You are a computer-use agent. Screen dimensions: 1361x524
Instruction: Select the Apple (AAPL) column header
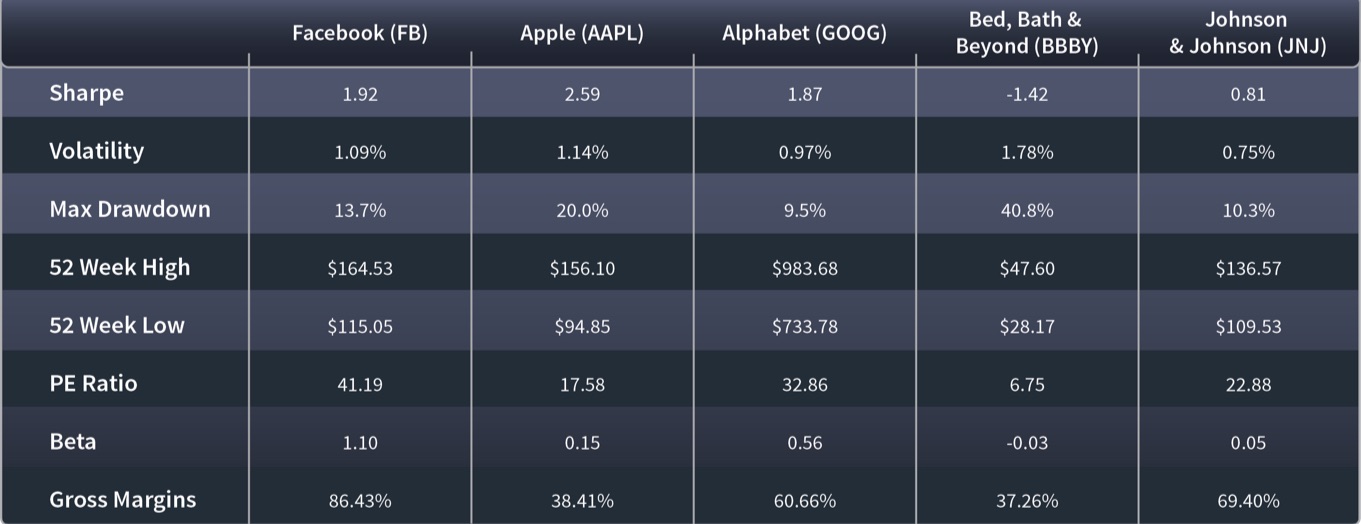582,33
